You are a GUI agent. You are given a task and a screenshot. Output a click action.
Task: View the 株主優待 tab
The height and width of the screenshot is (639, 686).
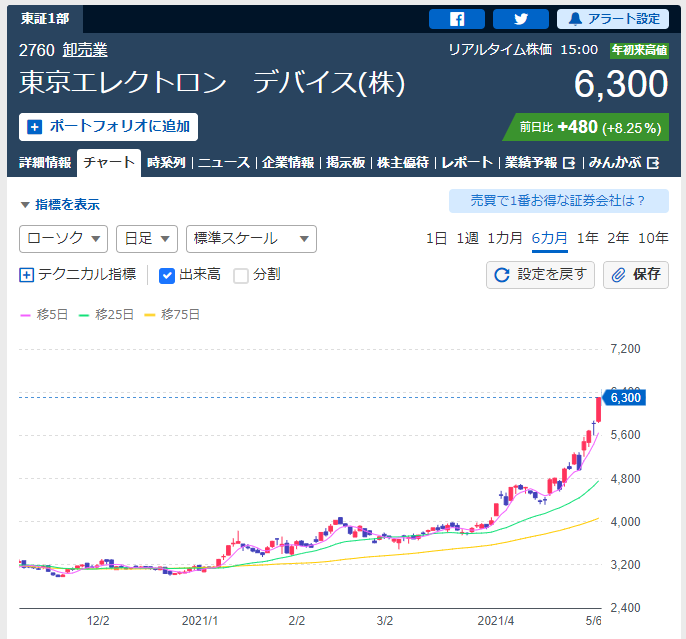tap(403, 163)
